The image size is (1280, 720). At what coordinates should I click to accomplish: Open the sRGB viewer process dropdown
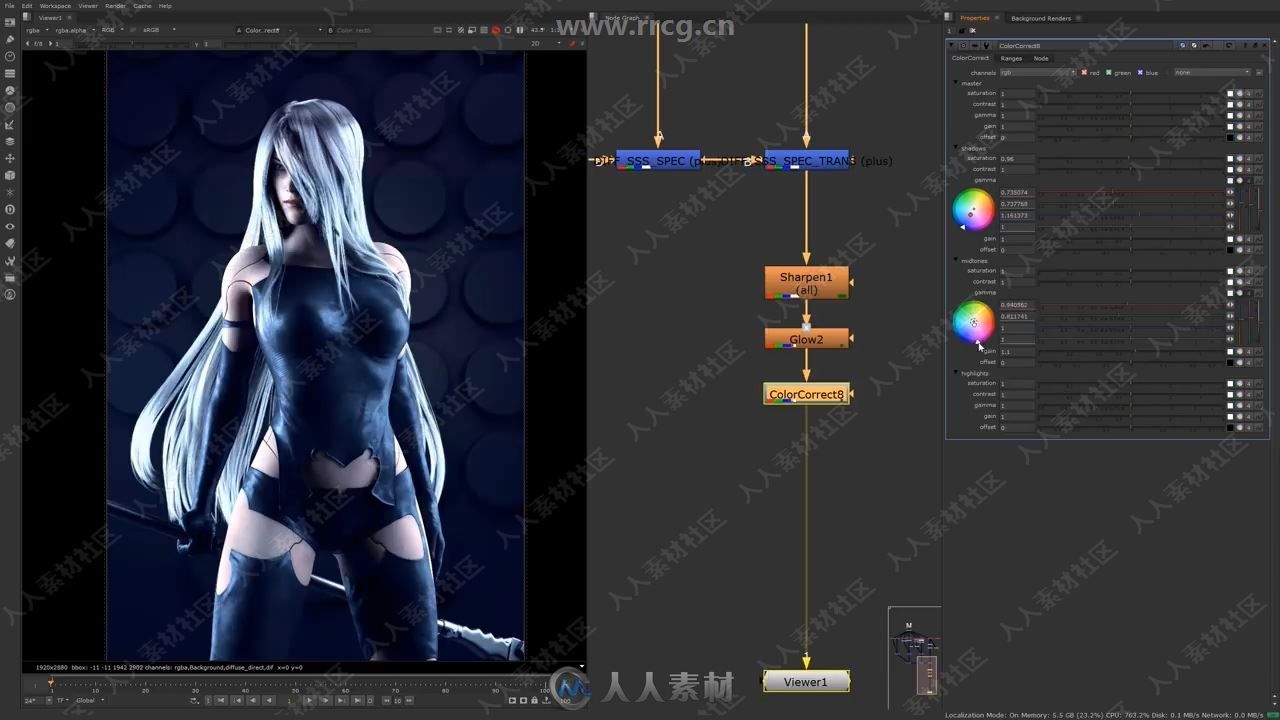click(157, 30)
